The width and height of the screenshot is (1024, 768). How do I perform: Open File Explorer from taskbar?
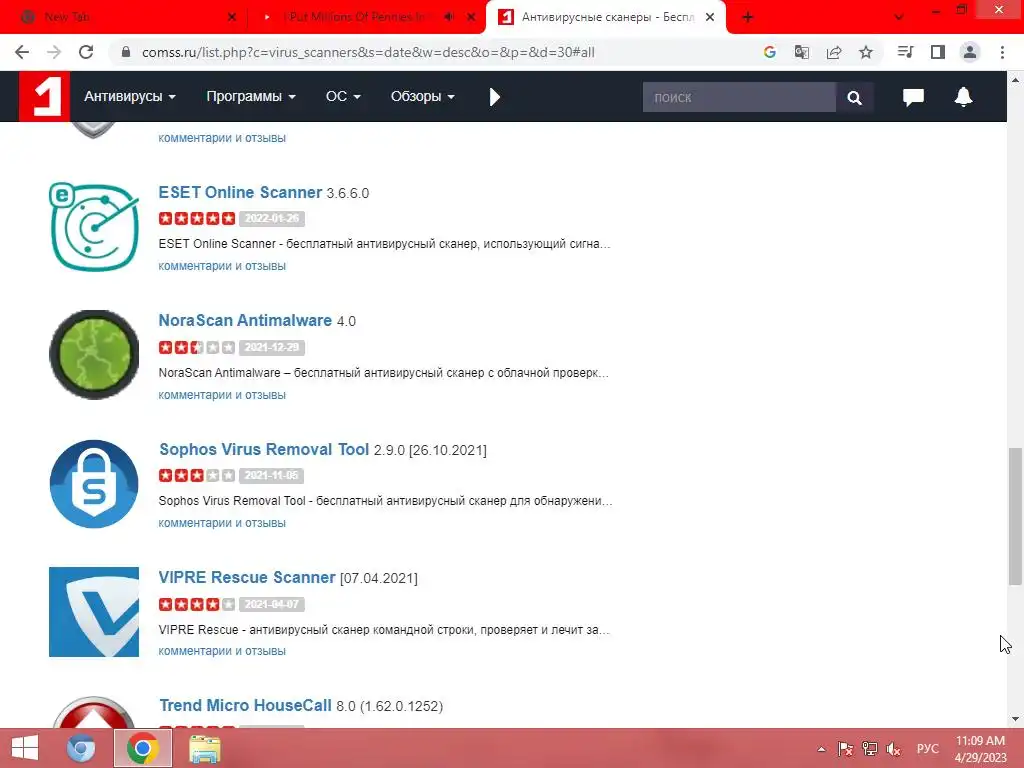(x=205, y=749)
